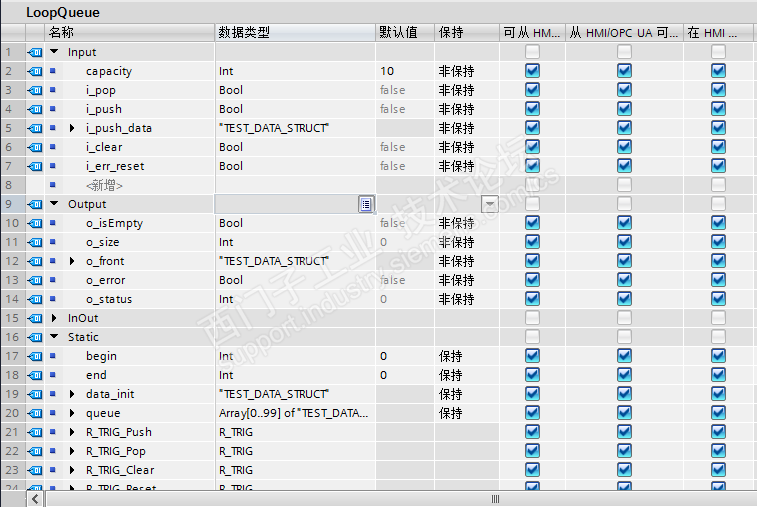
Task: Click the tag icon beside i_push_data
Action: coord(35,128)
